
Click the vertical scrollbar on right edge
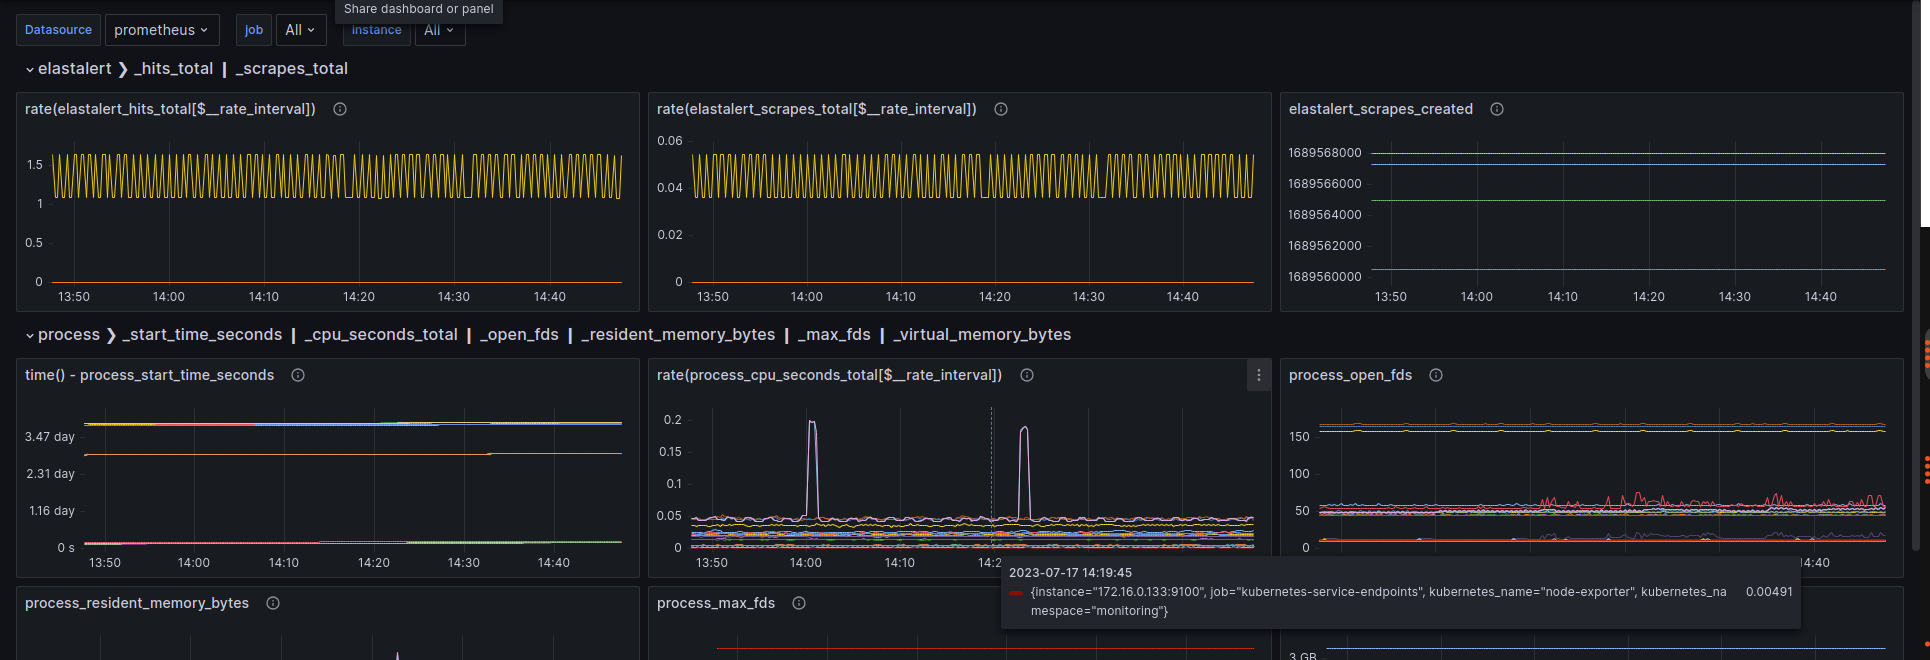click(x=1916, y=270)
